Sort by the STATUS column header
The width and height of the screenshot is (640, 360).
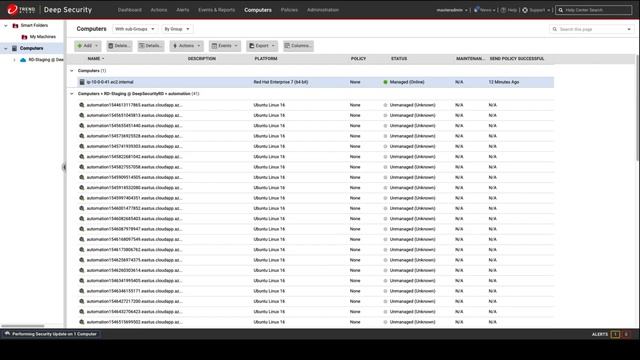click(x=399, y=59)
